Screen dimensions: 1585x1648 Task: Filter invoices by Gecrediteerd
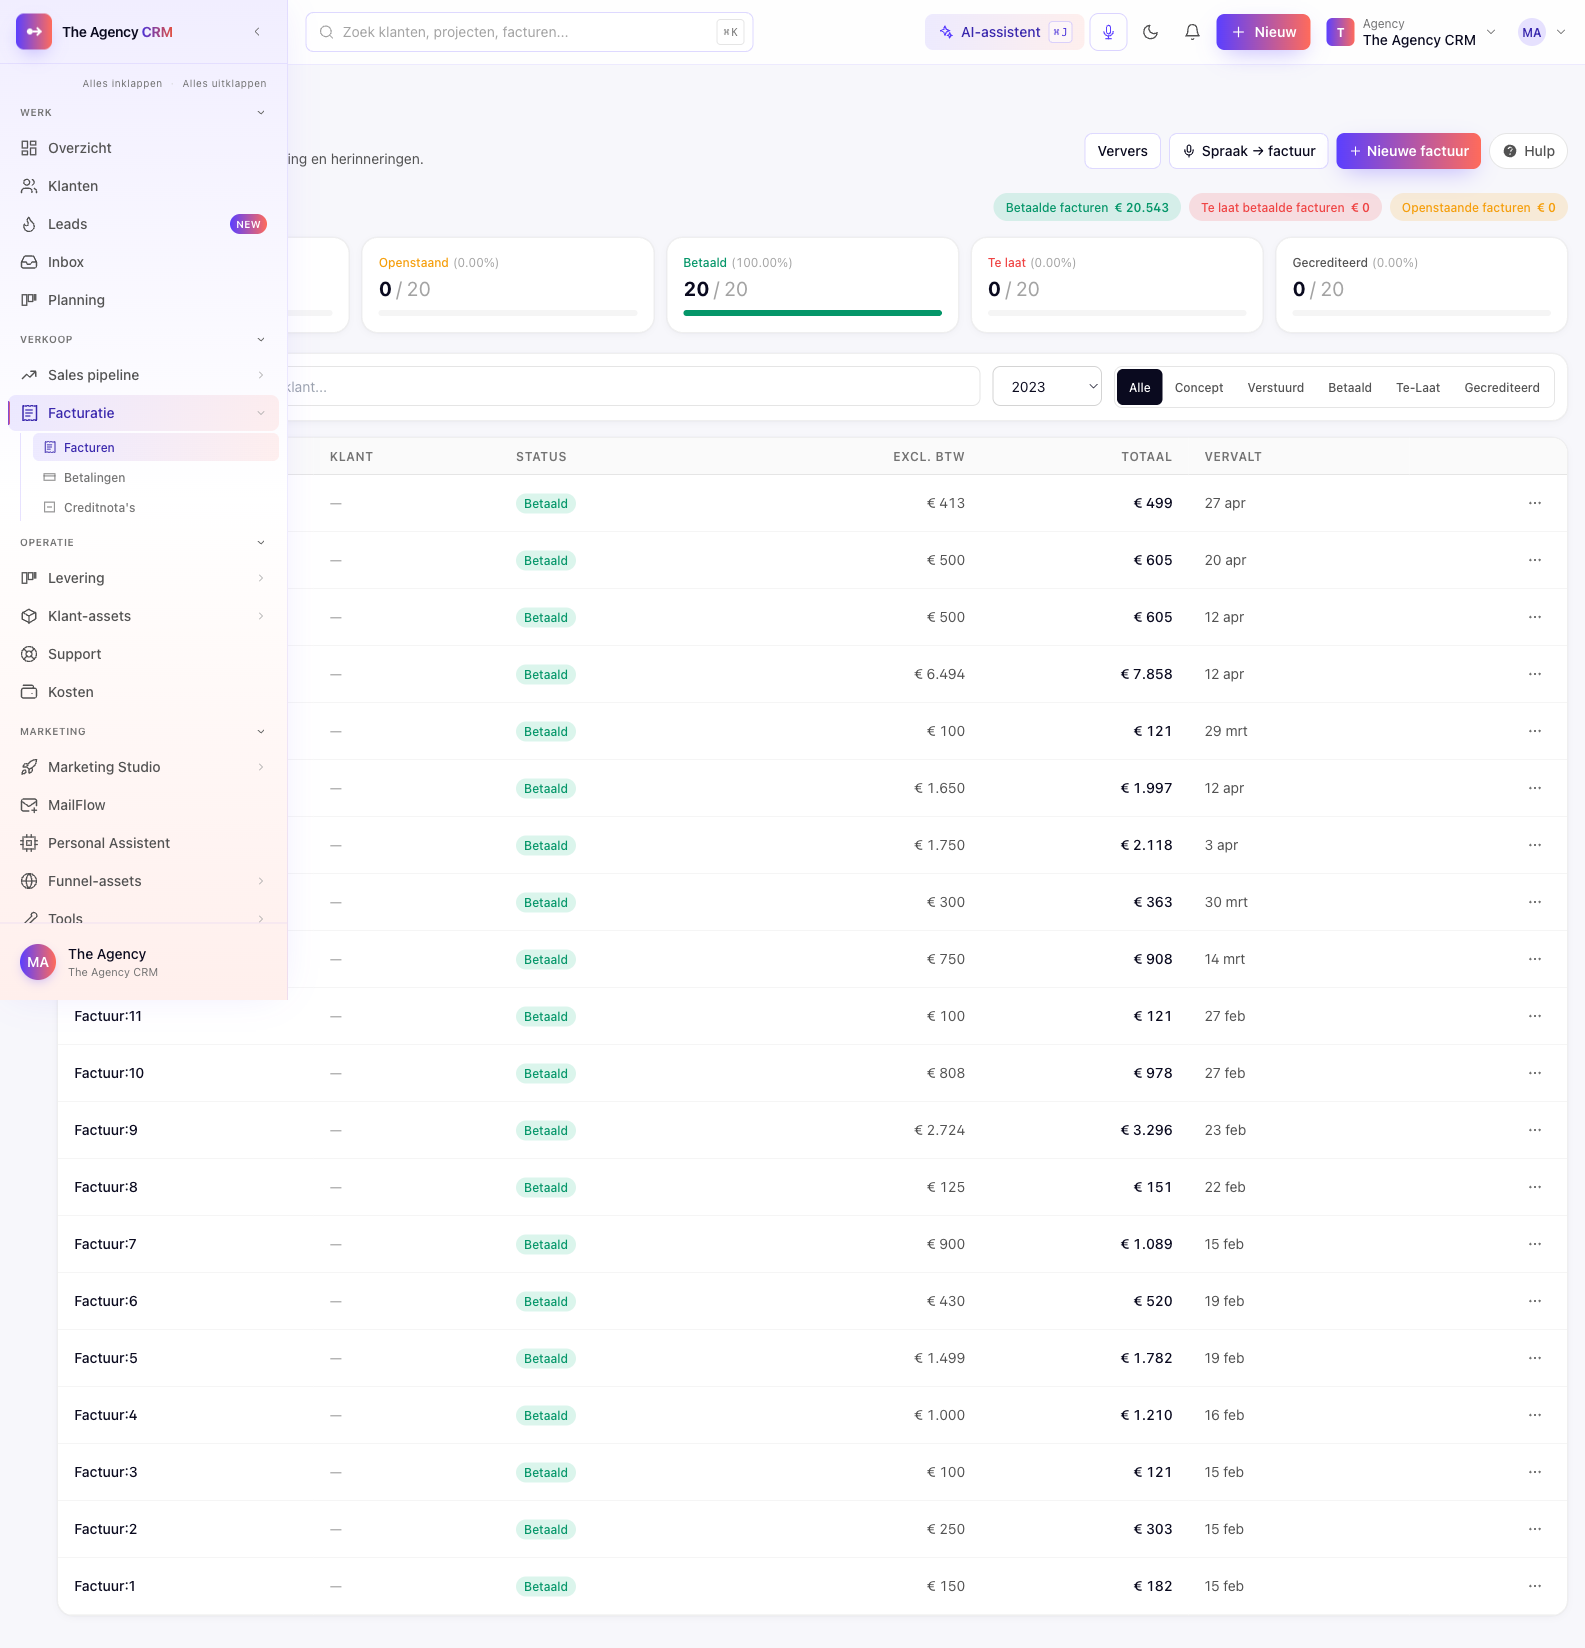(1502, 388)
